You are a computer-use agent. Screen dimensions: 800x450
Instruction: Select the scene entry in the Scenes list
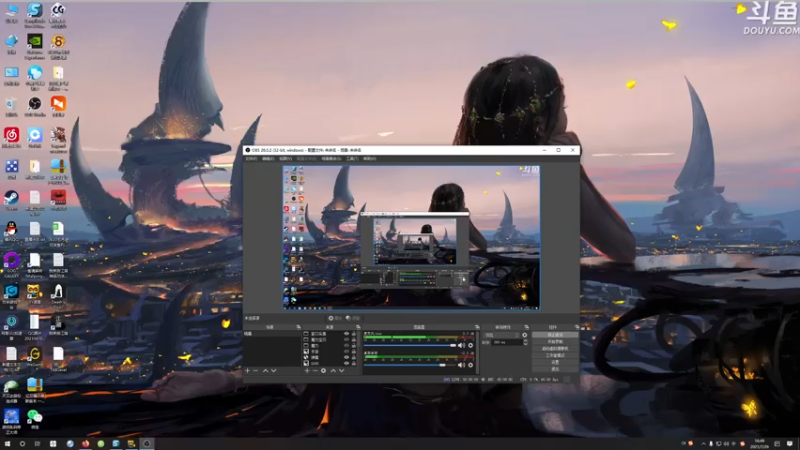click(x=272, y=334)
